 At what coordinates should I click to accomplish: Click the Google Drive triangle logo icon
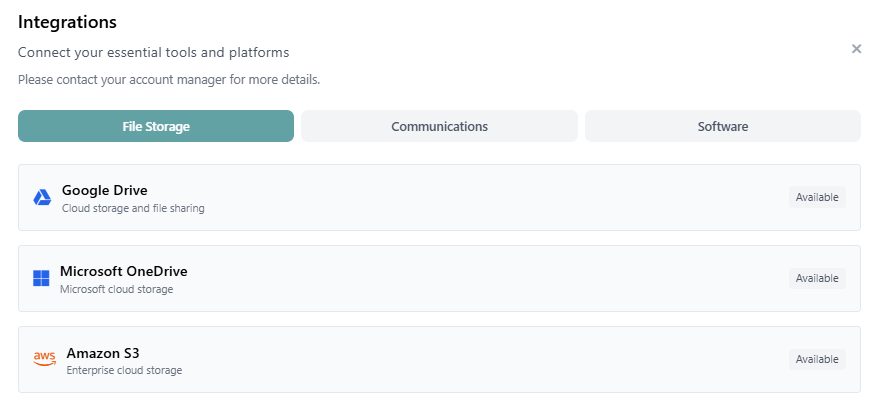pyautogui.click(x=42, y=198)
